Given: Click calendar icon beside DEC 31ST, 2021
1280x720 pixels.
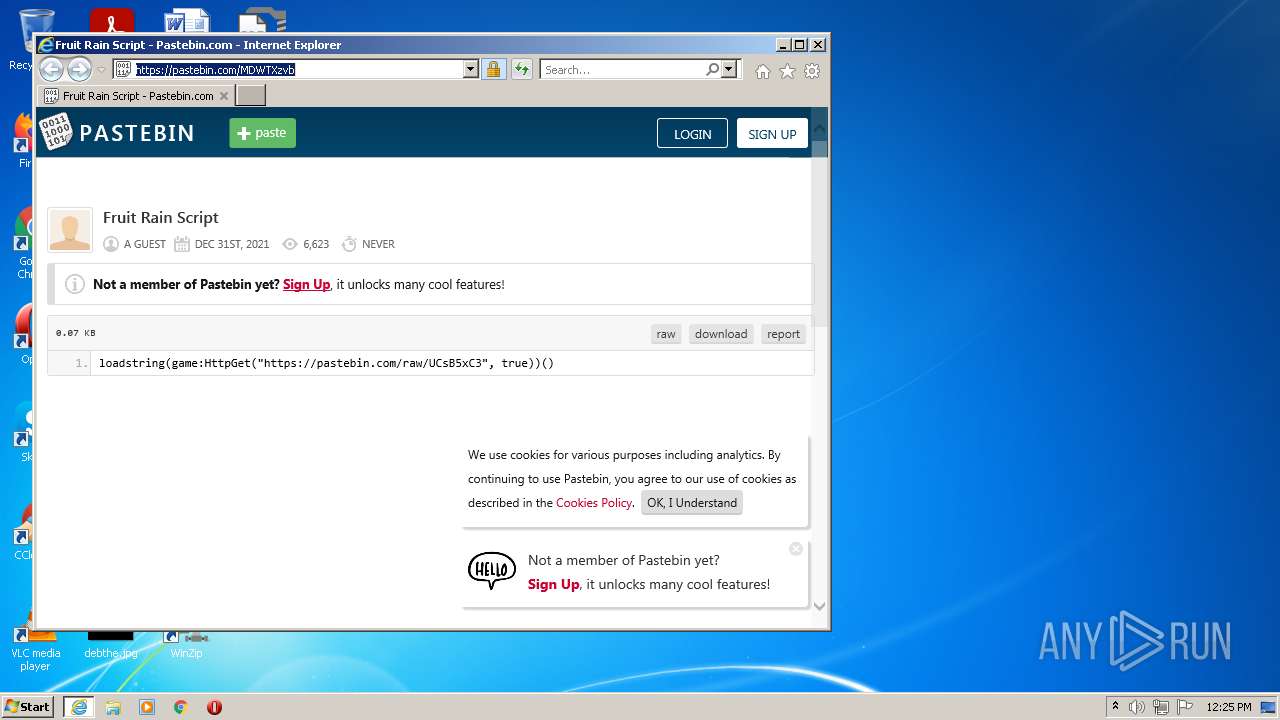Looking at the screenshot, I should (182, 244).
